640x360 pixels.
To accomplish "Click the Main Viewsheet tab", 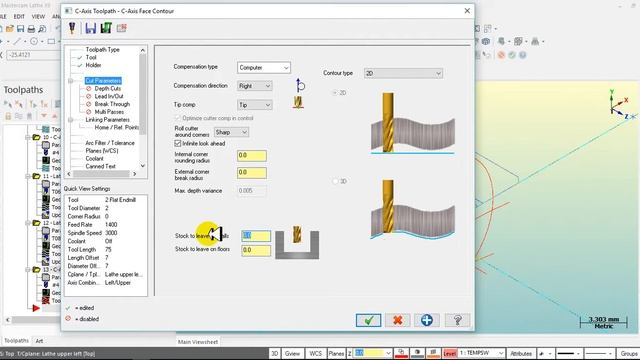I will [x=198, y=342].
